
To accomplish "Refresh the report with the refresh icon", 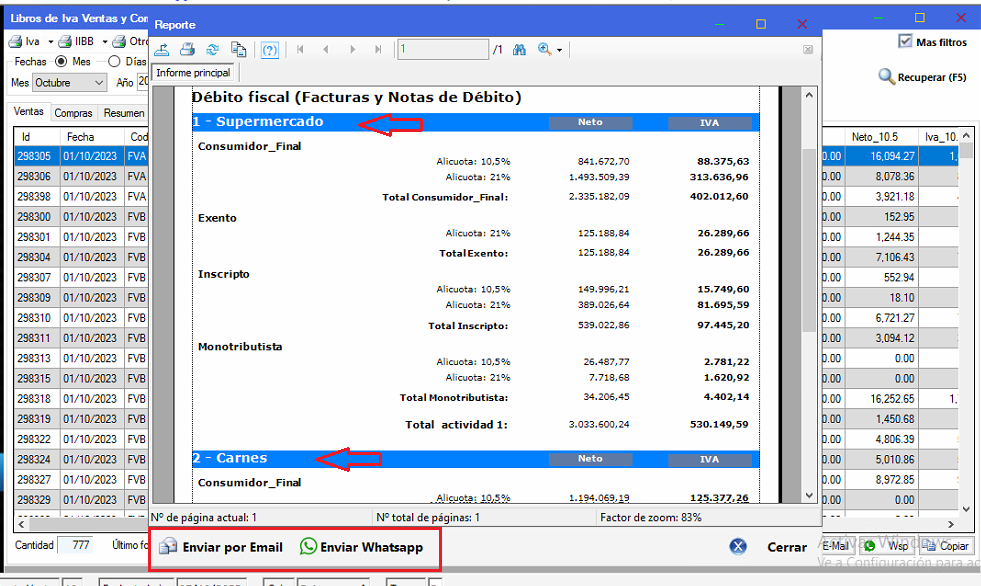I will click(x=212, y=50).
